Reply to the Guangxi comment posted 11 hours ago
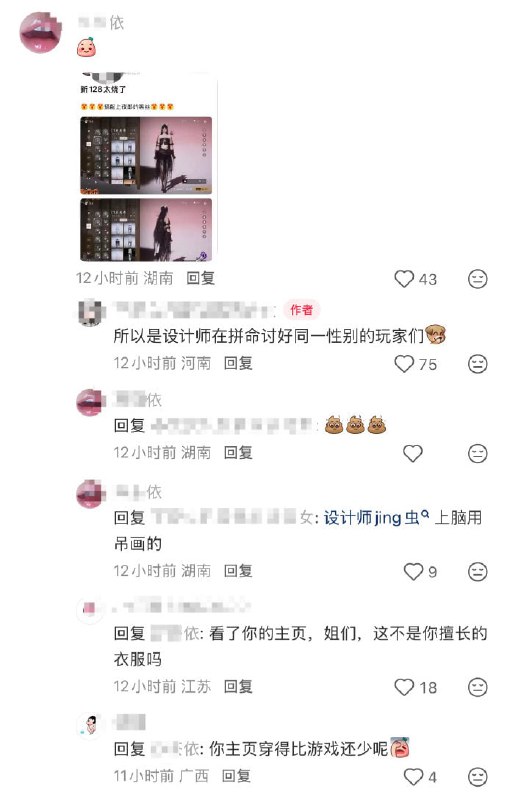 236,776
